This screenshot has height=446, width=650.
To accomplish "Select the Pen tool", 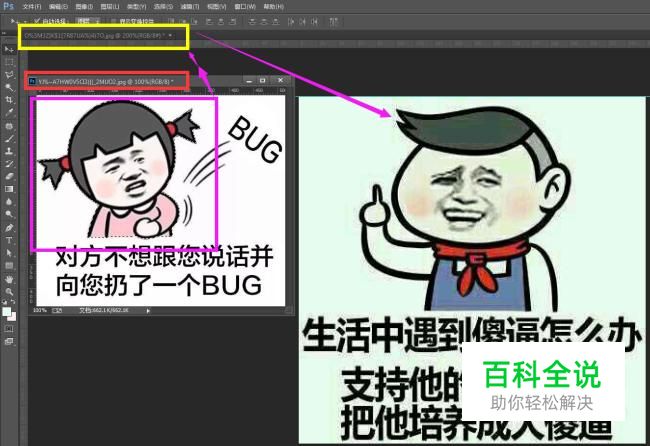I will pos(9,228).
